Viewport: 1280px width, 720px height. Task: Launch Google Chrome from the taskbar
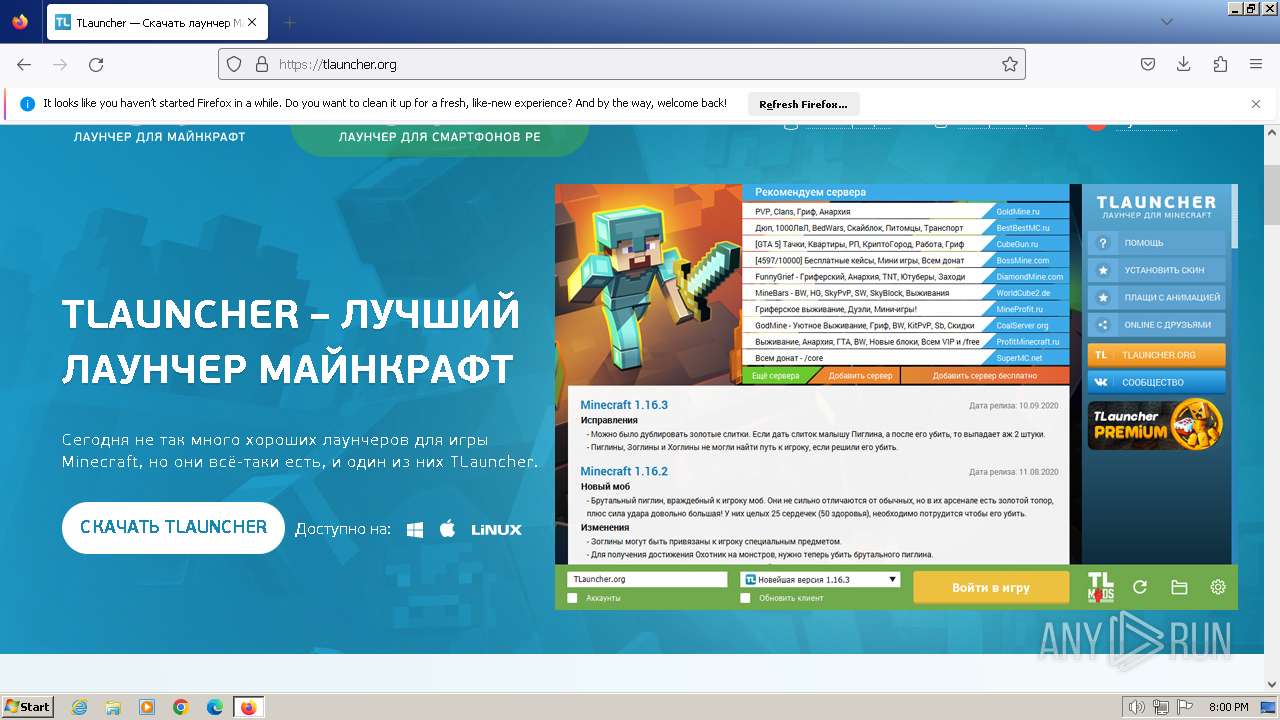[x=181, y=707]
